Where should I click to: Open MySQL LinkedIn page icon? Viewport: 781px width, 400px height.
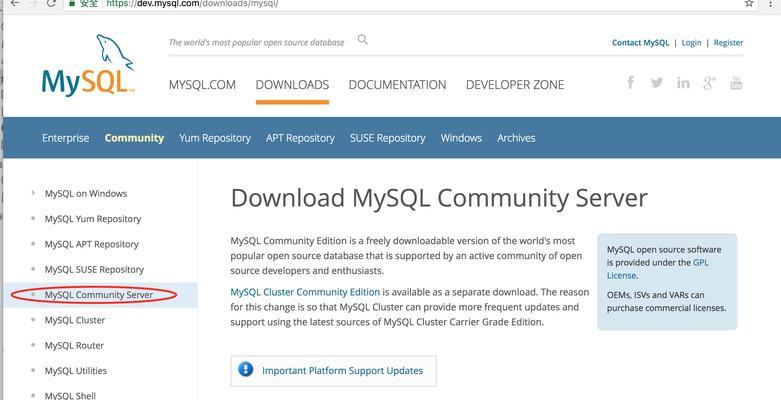[683, 83]
